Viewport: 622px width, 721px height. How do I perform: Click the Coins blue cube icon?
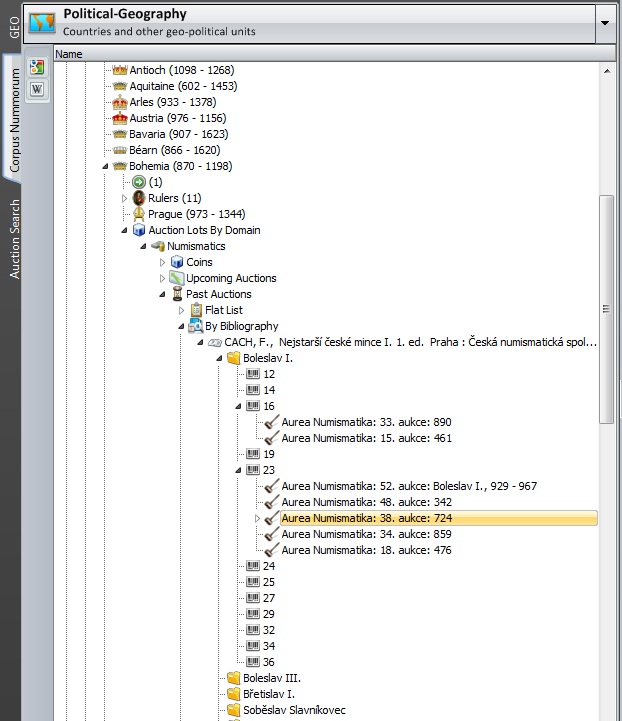[x=177, y=262]
